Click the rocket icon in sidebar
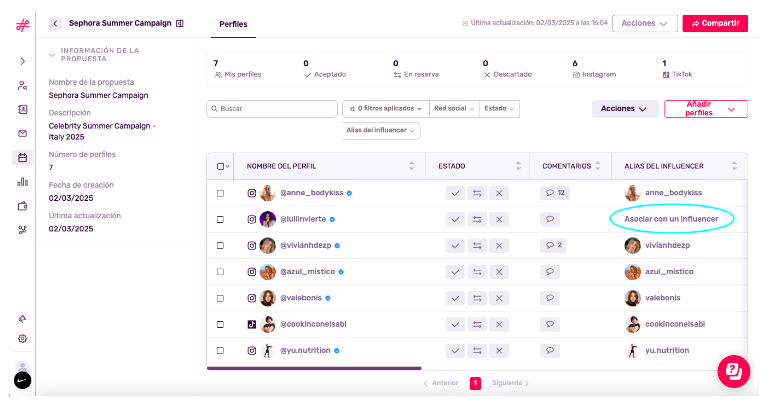772x408 pixels. (x=23, y=319)
